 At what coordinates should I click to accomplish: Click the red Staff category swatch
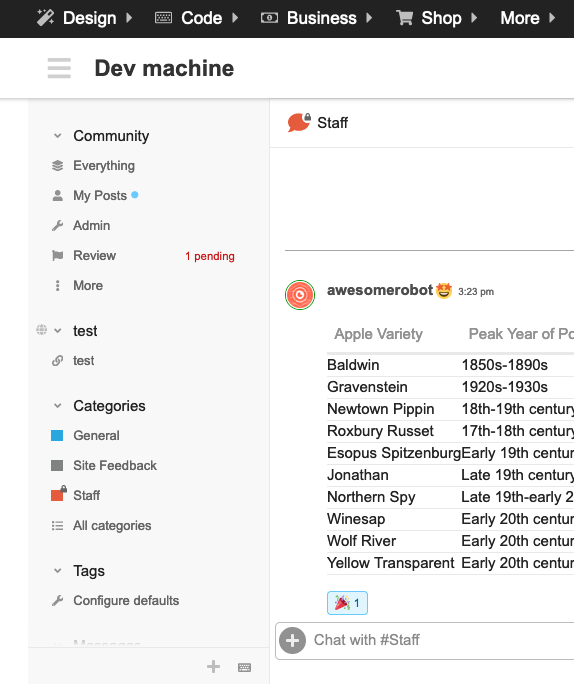tap(58, 494)
